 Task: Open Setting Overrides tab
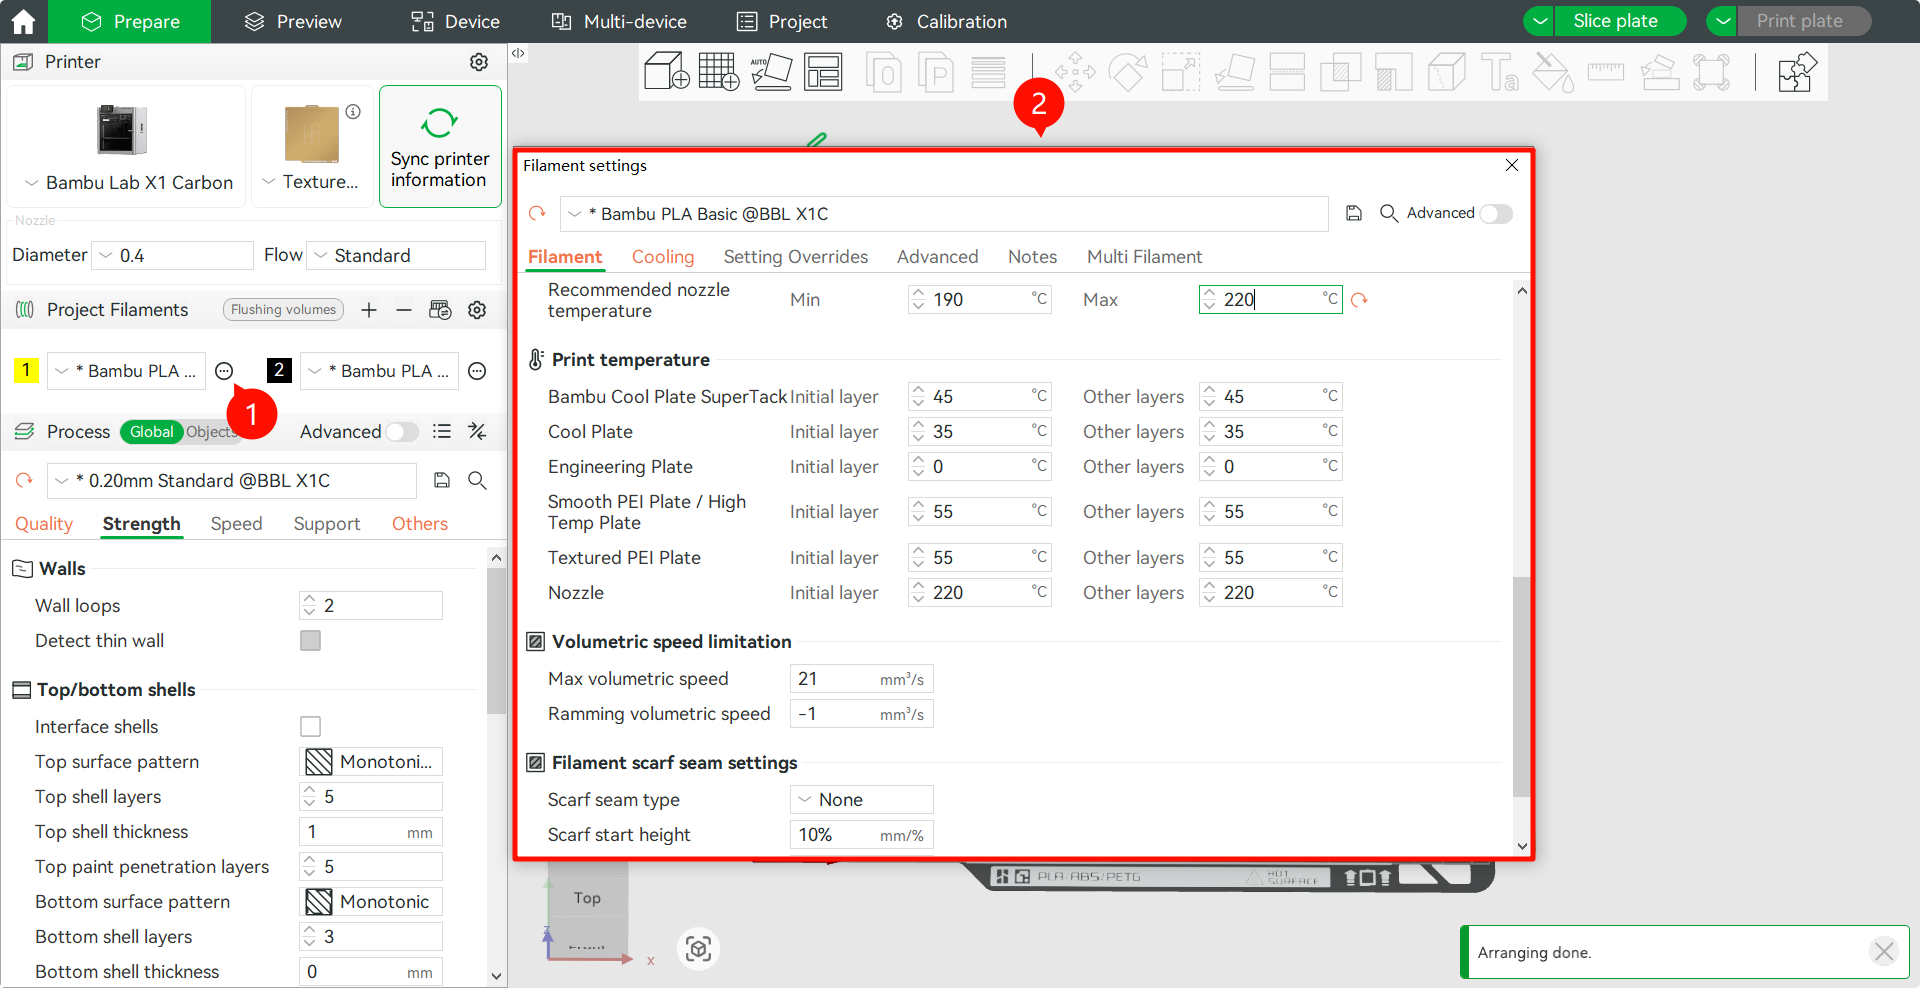pos(796,257)
